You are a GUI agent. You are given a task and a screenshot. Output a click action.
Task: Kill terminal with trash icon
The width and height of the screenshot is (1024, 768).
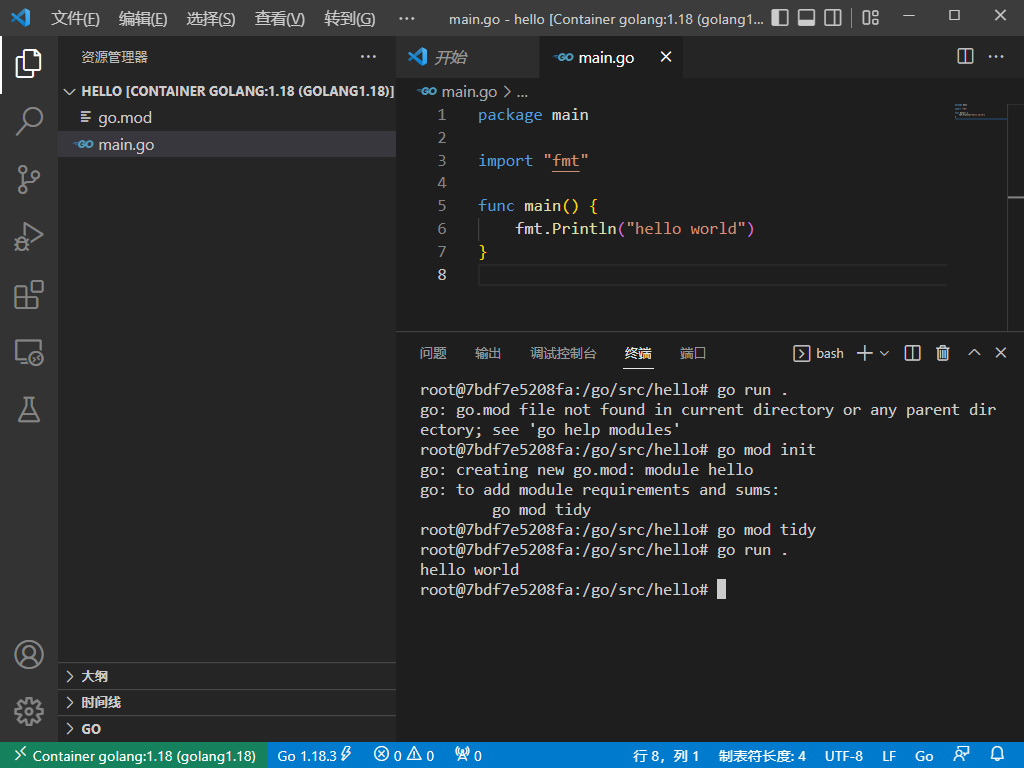(942, 353)
